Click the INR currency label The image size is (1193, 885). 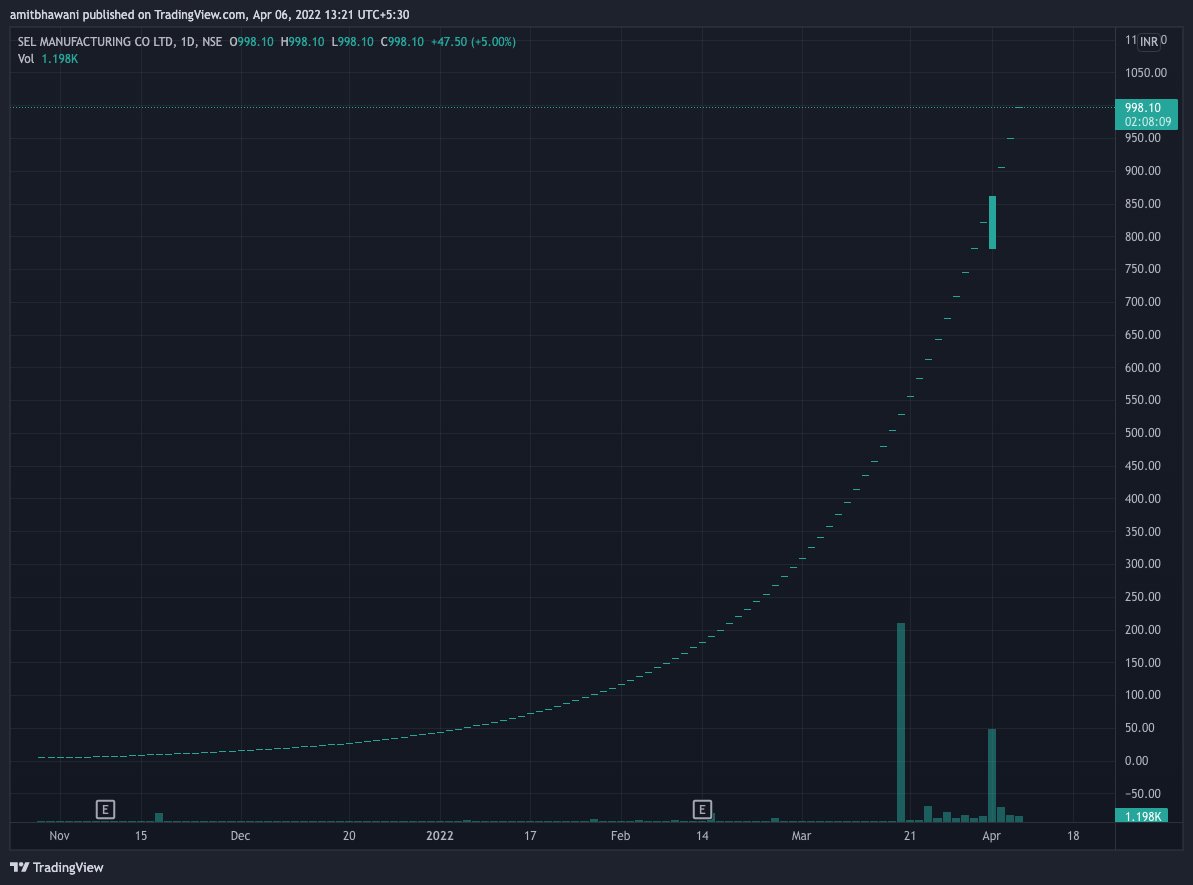(x=1149, y=42)
